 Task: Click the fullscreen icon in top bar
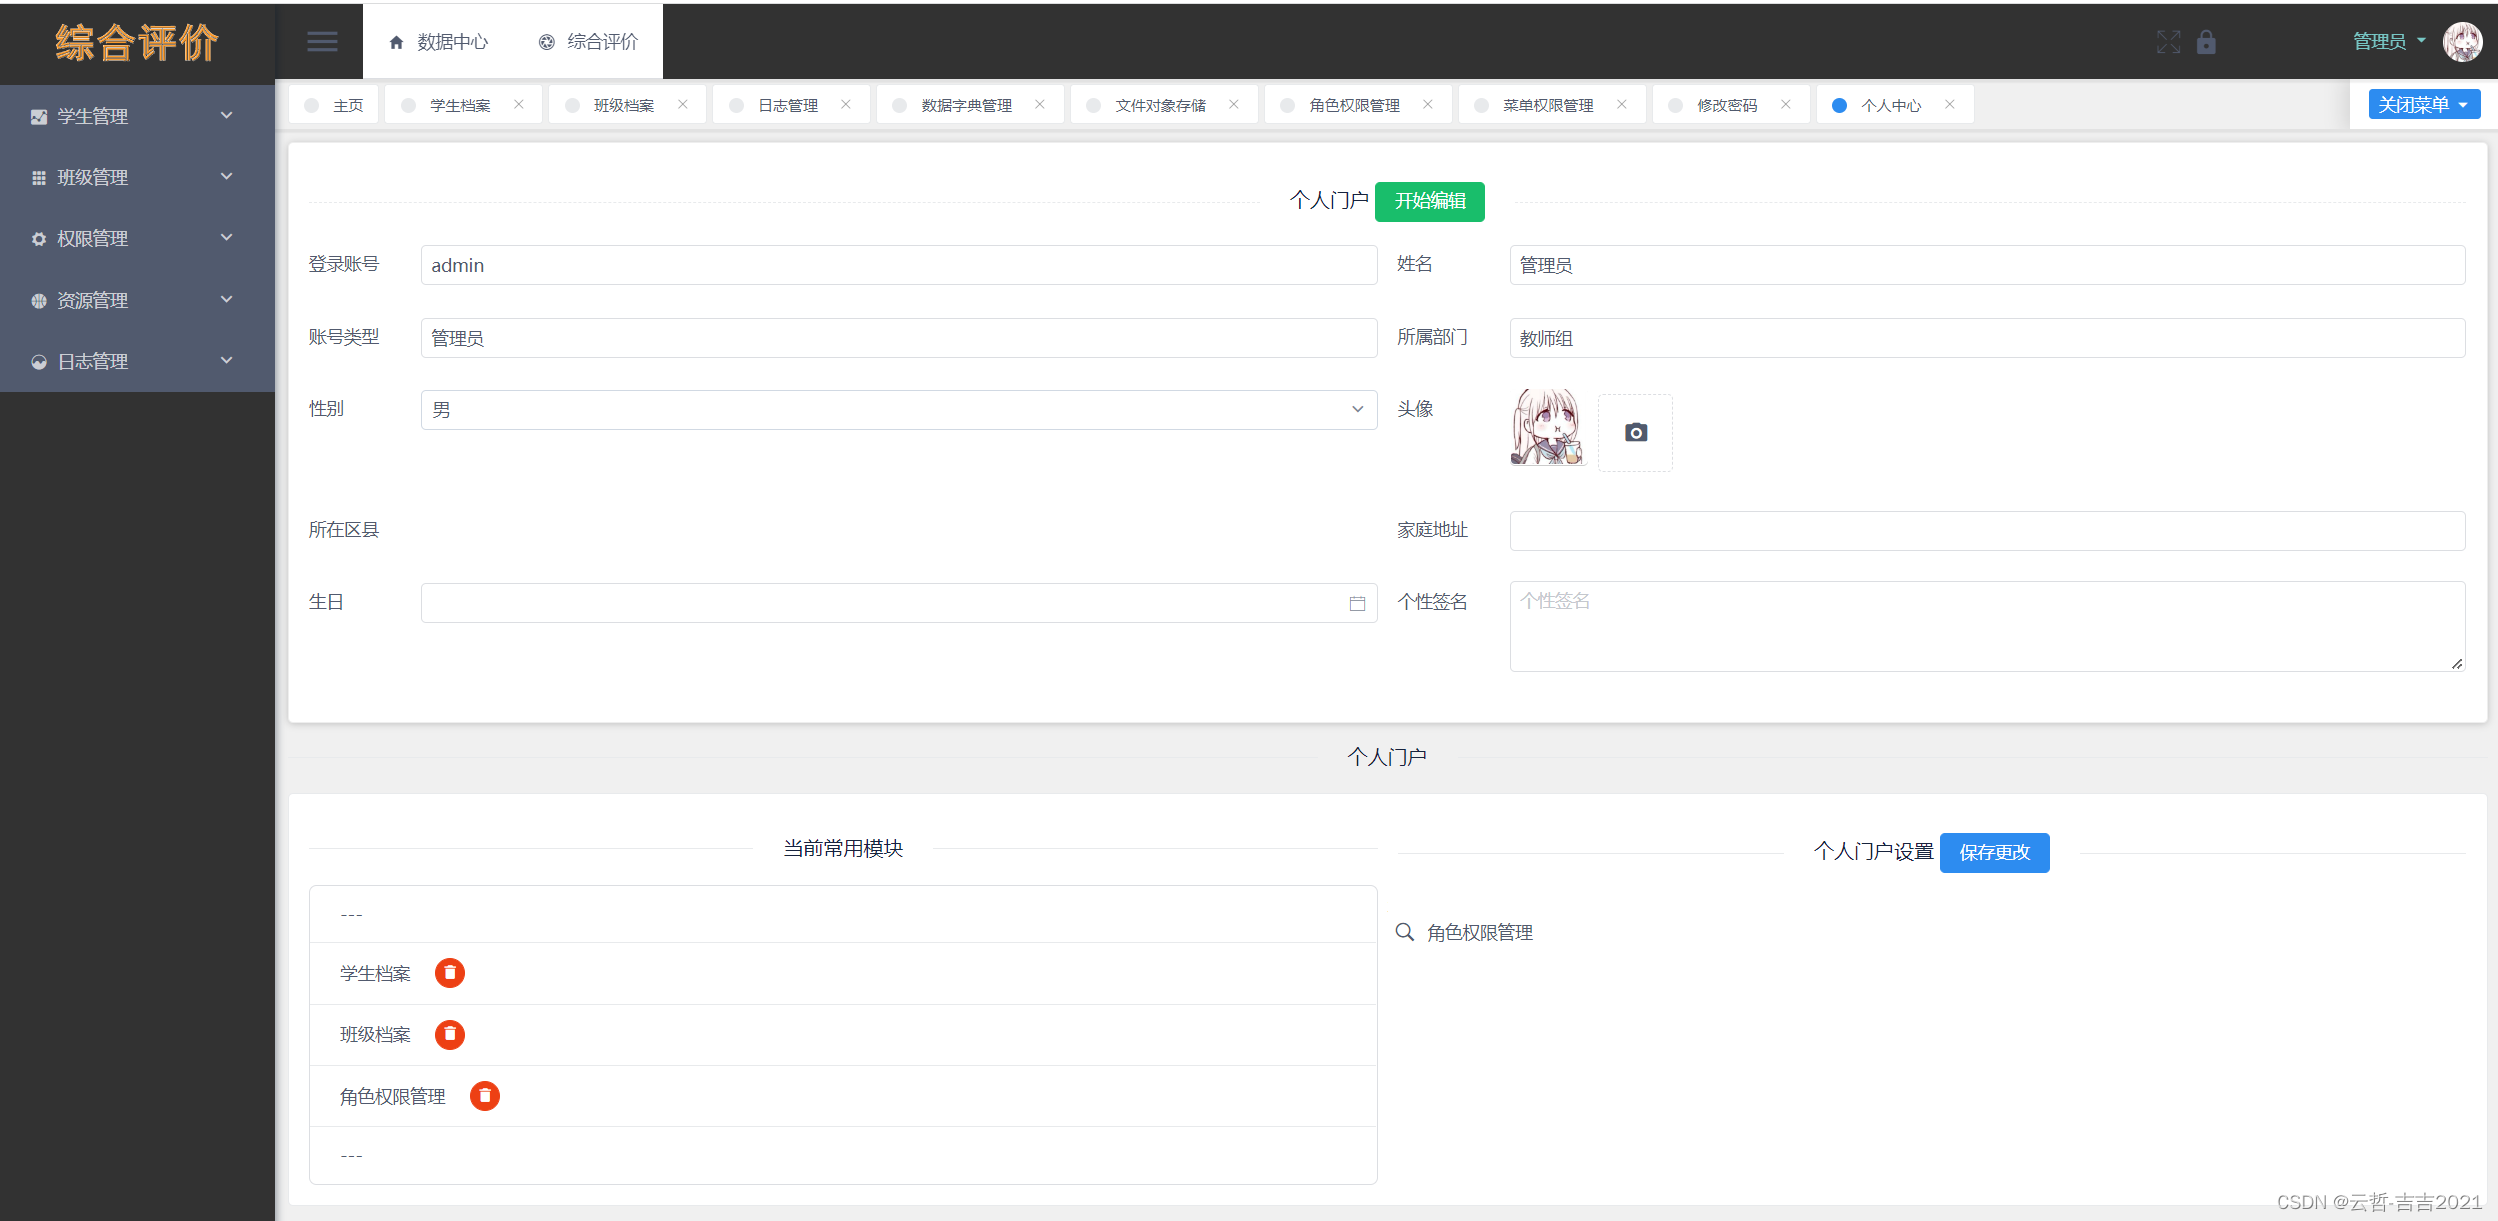click(x=2169, y=42)
